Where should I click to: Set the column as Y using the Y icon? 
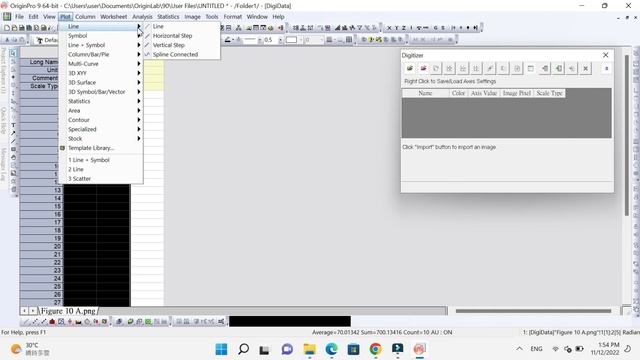[396, 28]
